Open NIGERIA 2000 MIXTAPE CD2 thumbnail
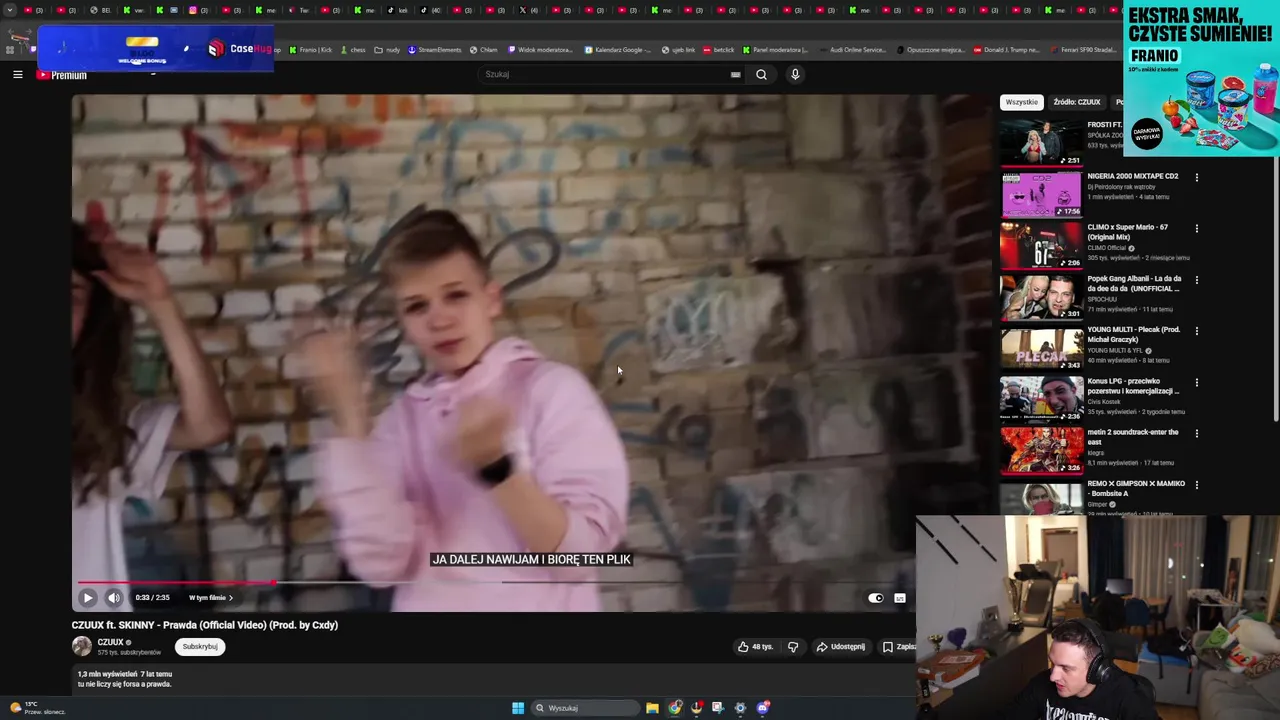 1042,193
